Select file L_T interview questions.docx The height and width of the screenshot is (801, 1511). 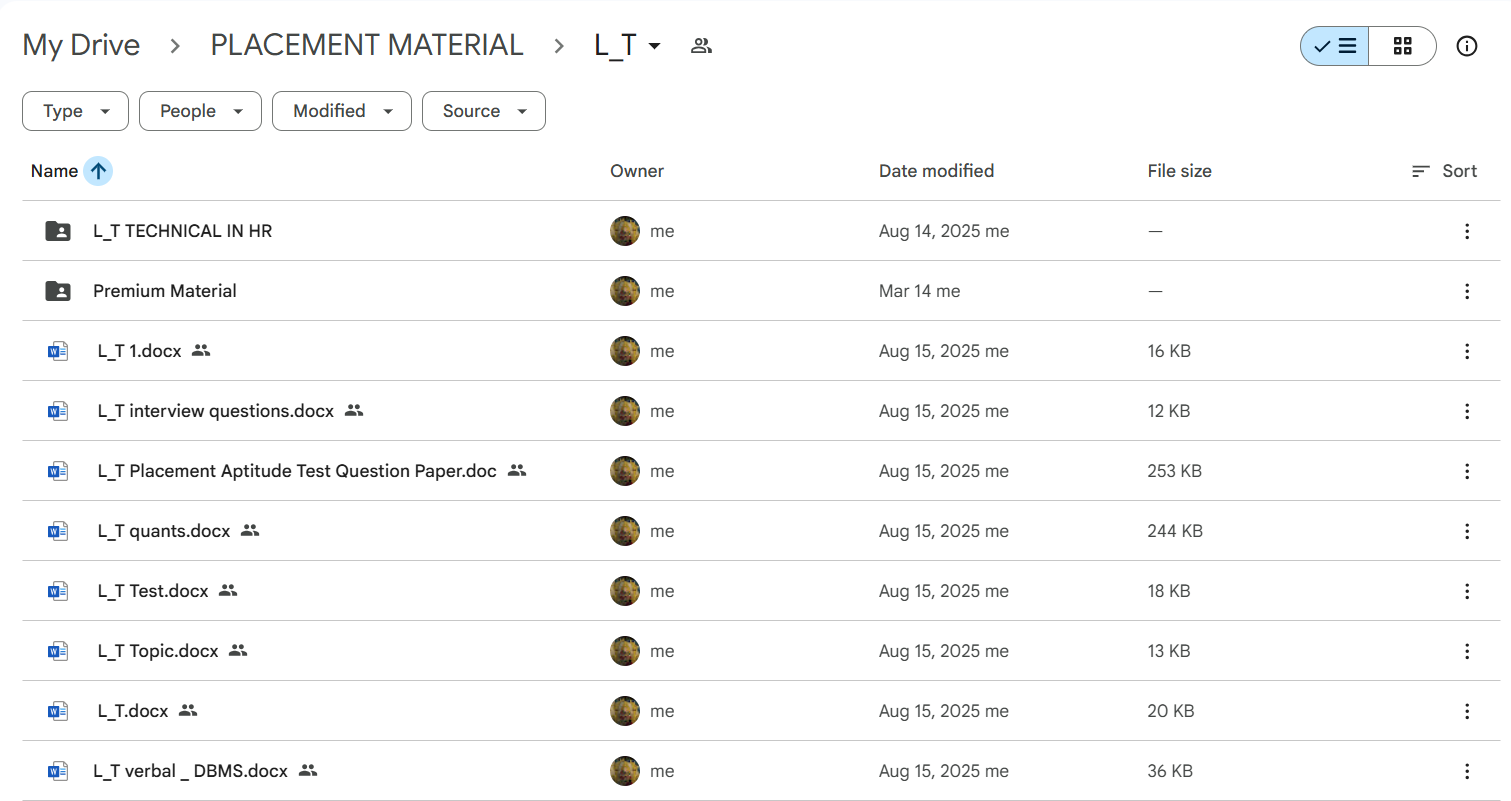click(216, 411)
